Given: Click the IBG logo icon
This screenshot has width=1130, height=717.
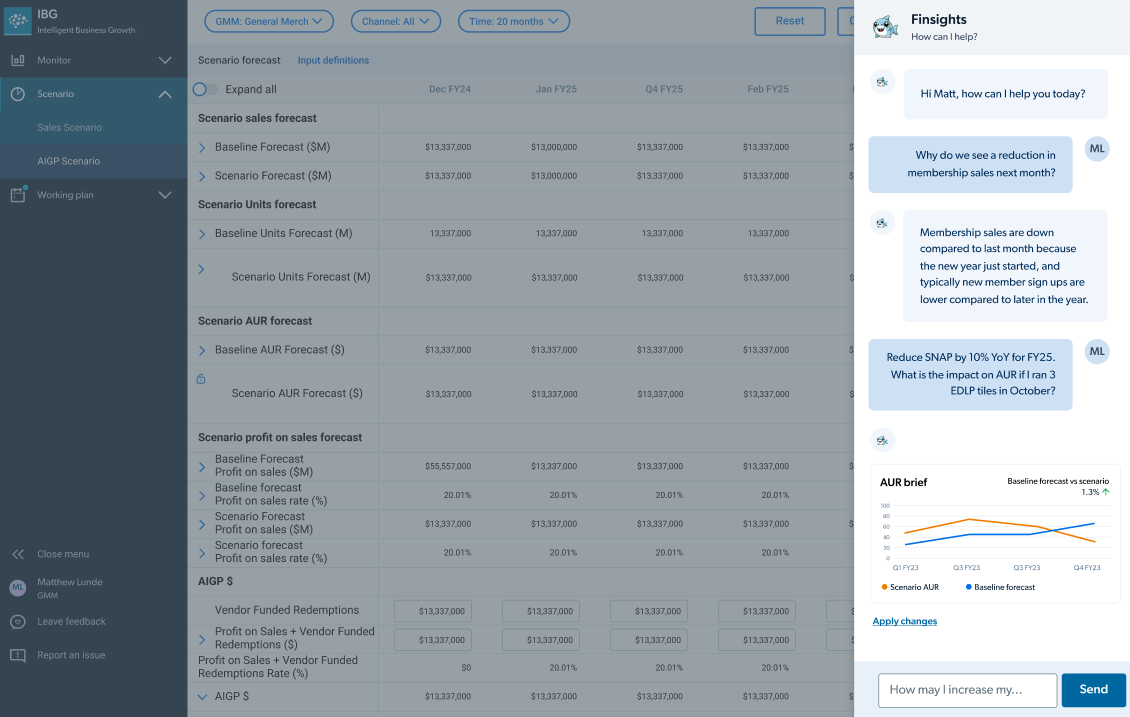Looking at the screenshot, I should tap(17, 20).
